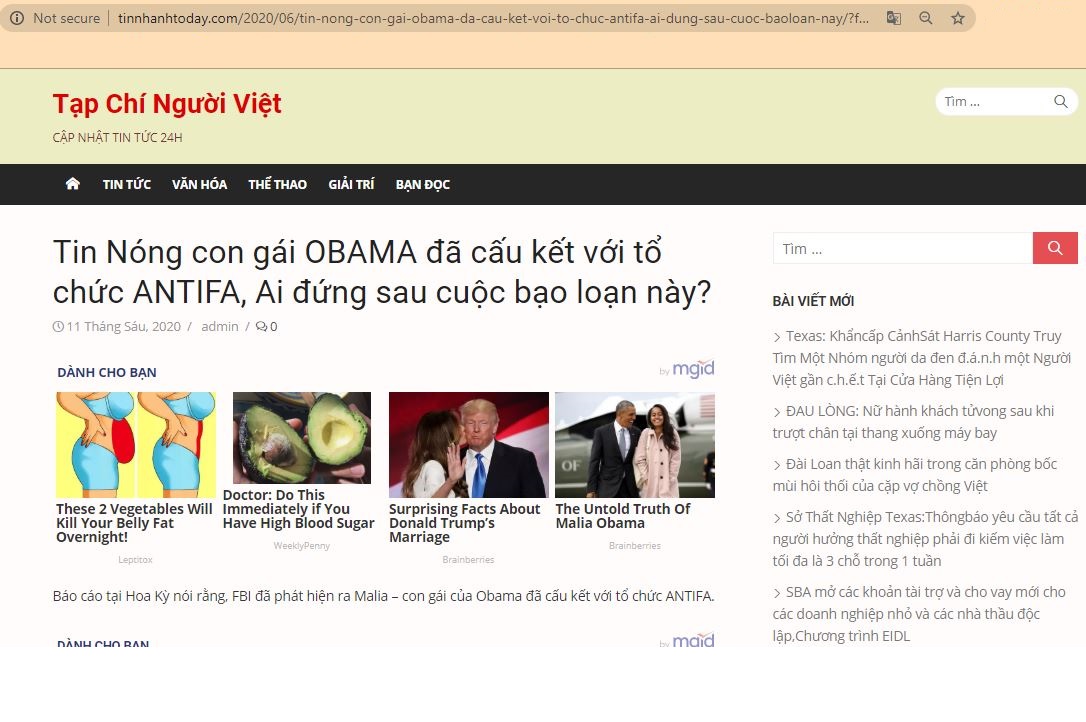Click the Tạp Chí Người Việt site title

(167, 104)
